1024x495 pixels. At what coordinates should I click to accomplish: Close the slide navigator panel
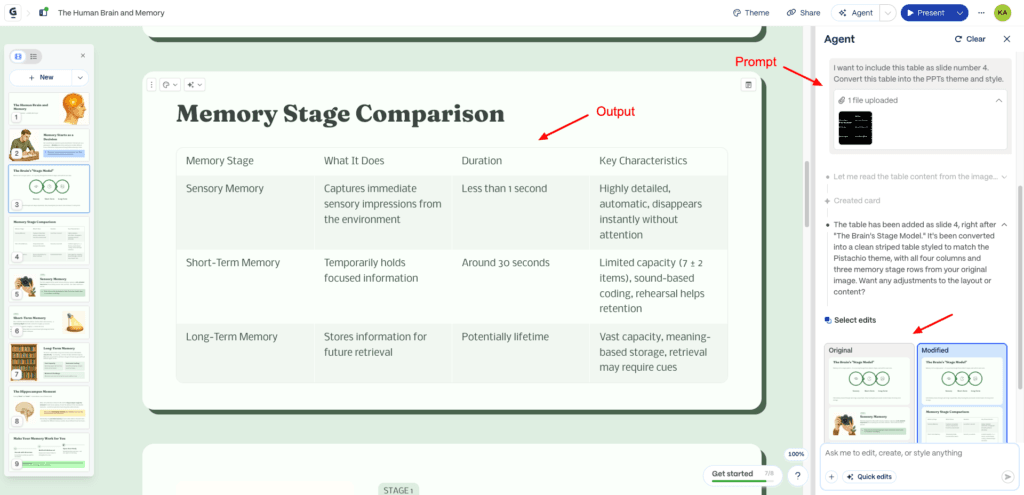pyautogui.click(x=82, y=56)
